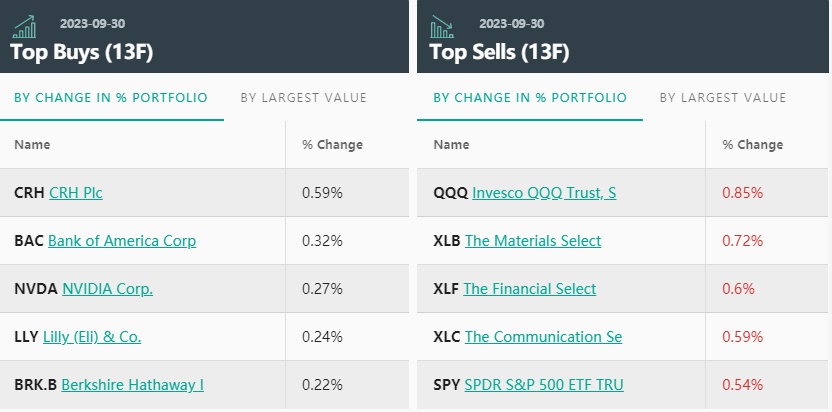Click The Communication Se link
Viewport: 832px width, 412px height.
543,337
